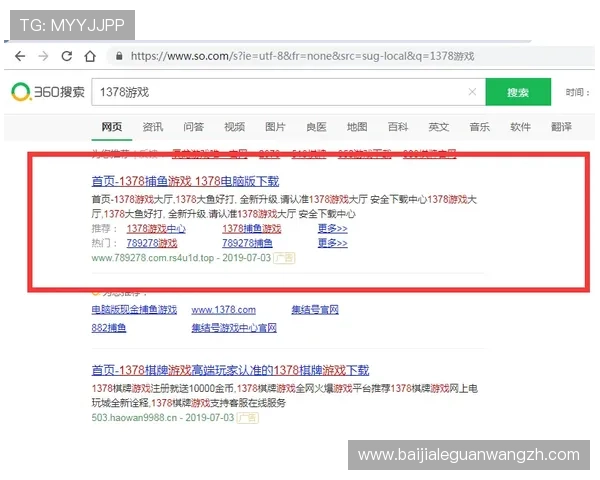The image size is (600, 480).
Task: Switch to the 地图 tab
Action: coord(357,127)
